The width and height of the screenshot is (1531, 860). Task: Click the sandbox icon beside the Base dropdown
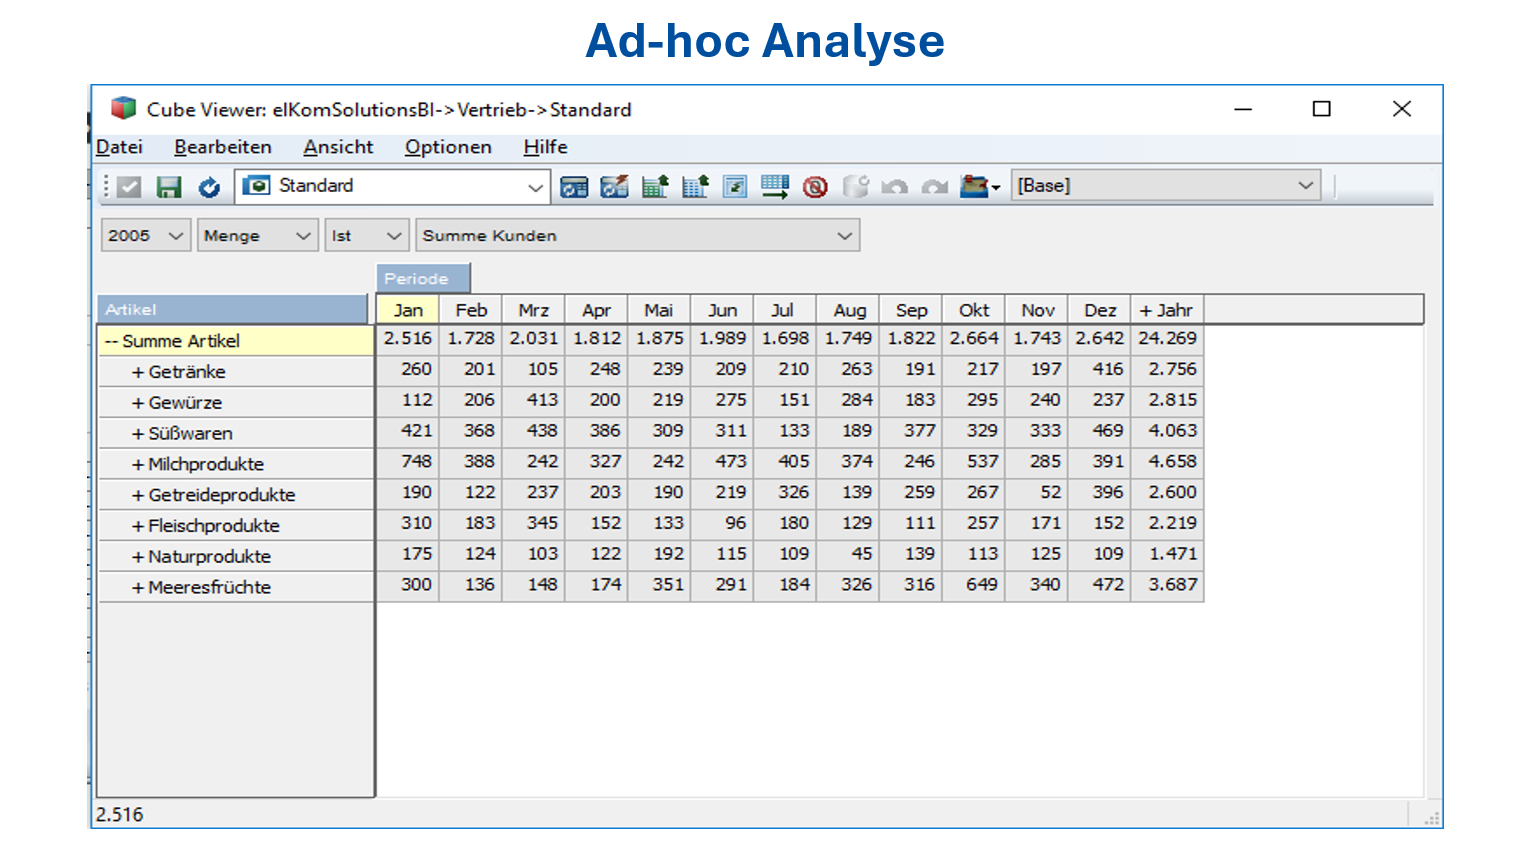976,187
